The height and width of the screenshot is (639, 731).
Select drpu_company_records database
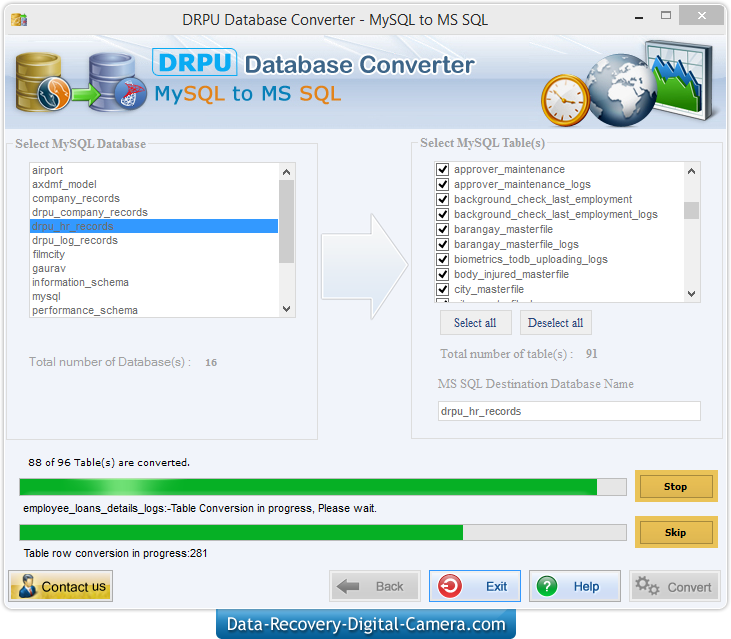click(154, 212)
